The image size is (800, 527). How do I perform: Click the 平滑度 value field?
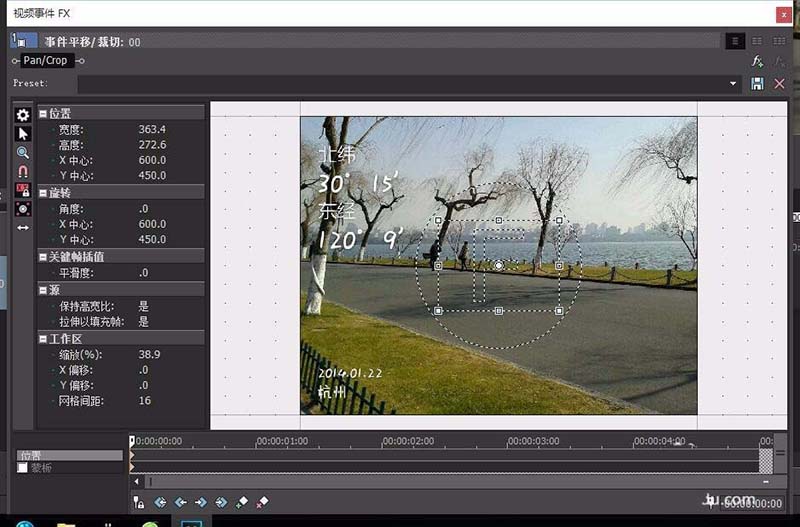coord(144,273)
